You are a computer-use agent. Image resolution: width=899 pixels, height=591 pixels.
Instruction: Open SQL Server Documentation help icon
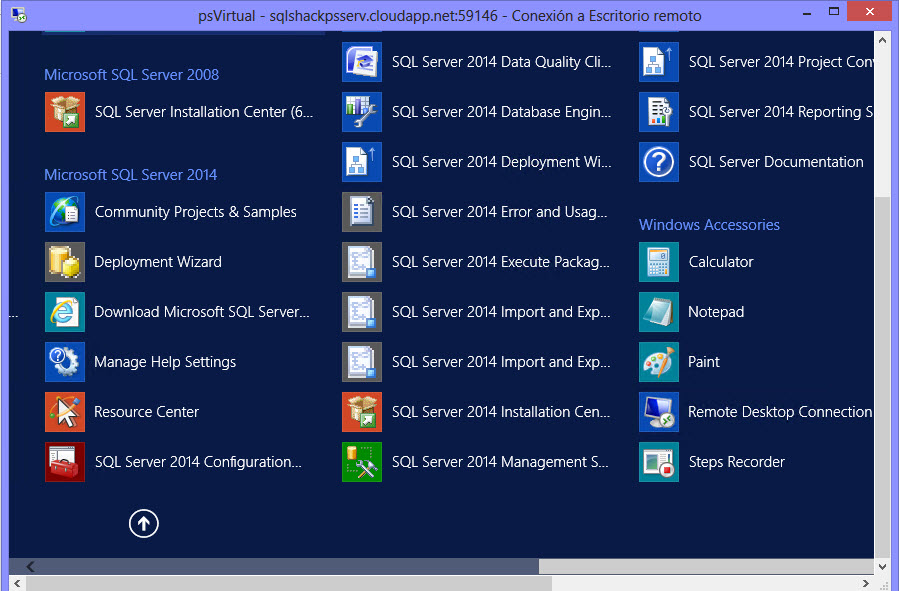pyautogui.click(x=659, y=162)
